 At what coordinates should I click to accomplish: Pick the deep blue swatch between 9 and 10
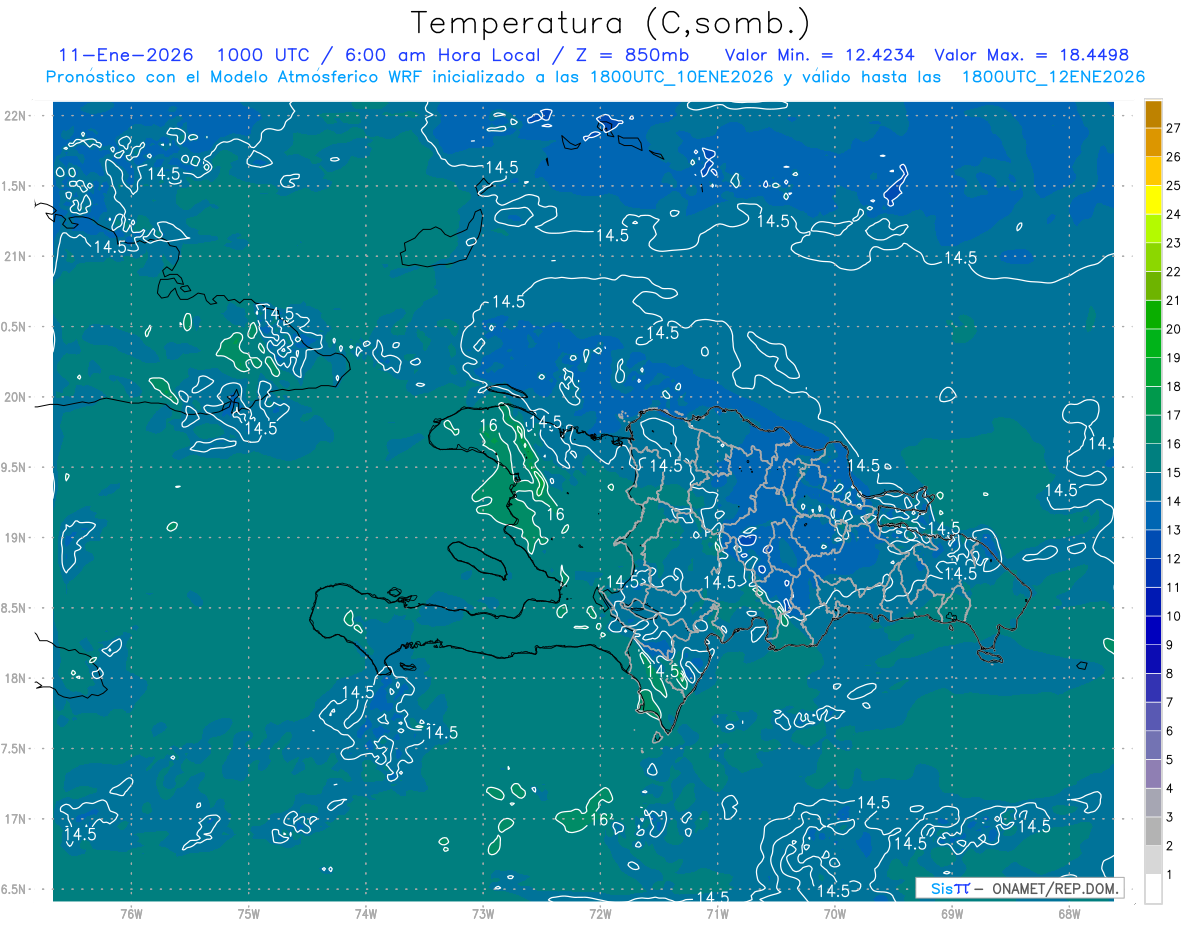[1153, 630]
